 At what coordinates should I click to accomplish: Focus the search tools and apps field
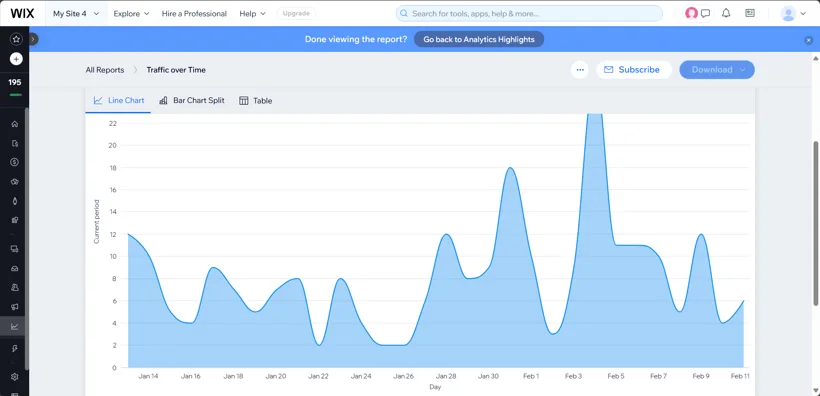point(529,14)
